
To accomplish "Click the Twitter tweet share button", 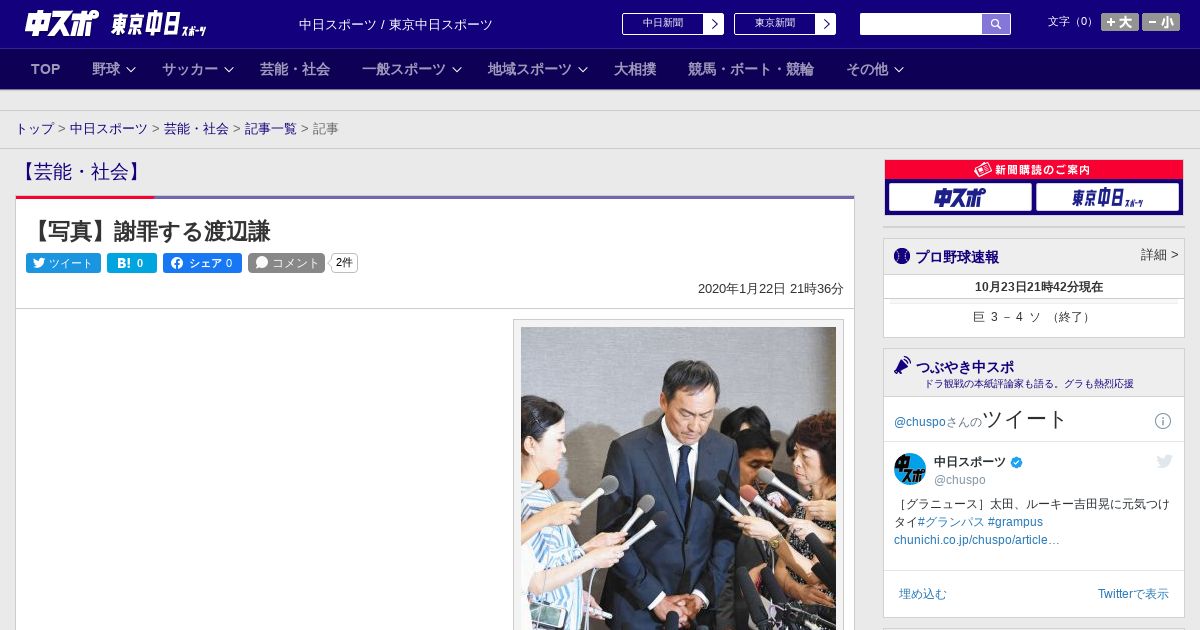I will [x=63, y=263].
